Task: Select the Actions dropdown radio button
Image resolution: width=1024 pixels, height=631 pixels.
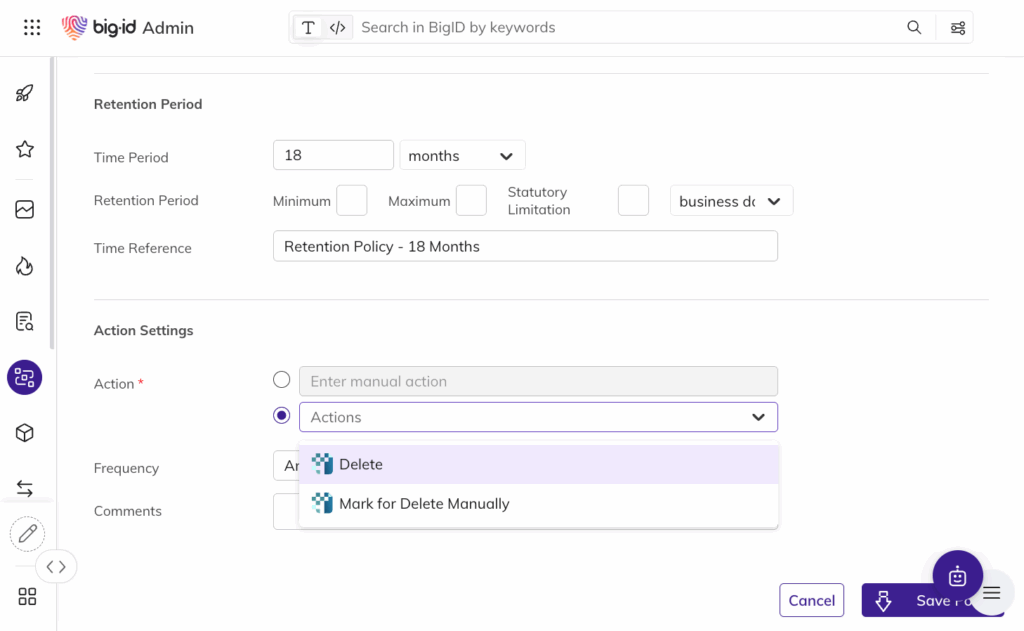Action: click(282, 416)
